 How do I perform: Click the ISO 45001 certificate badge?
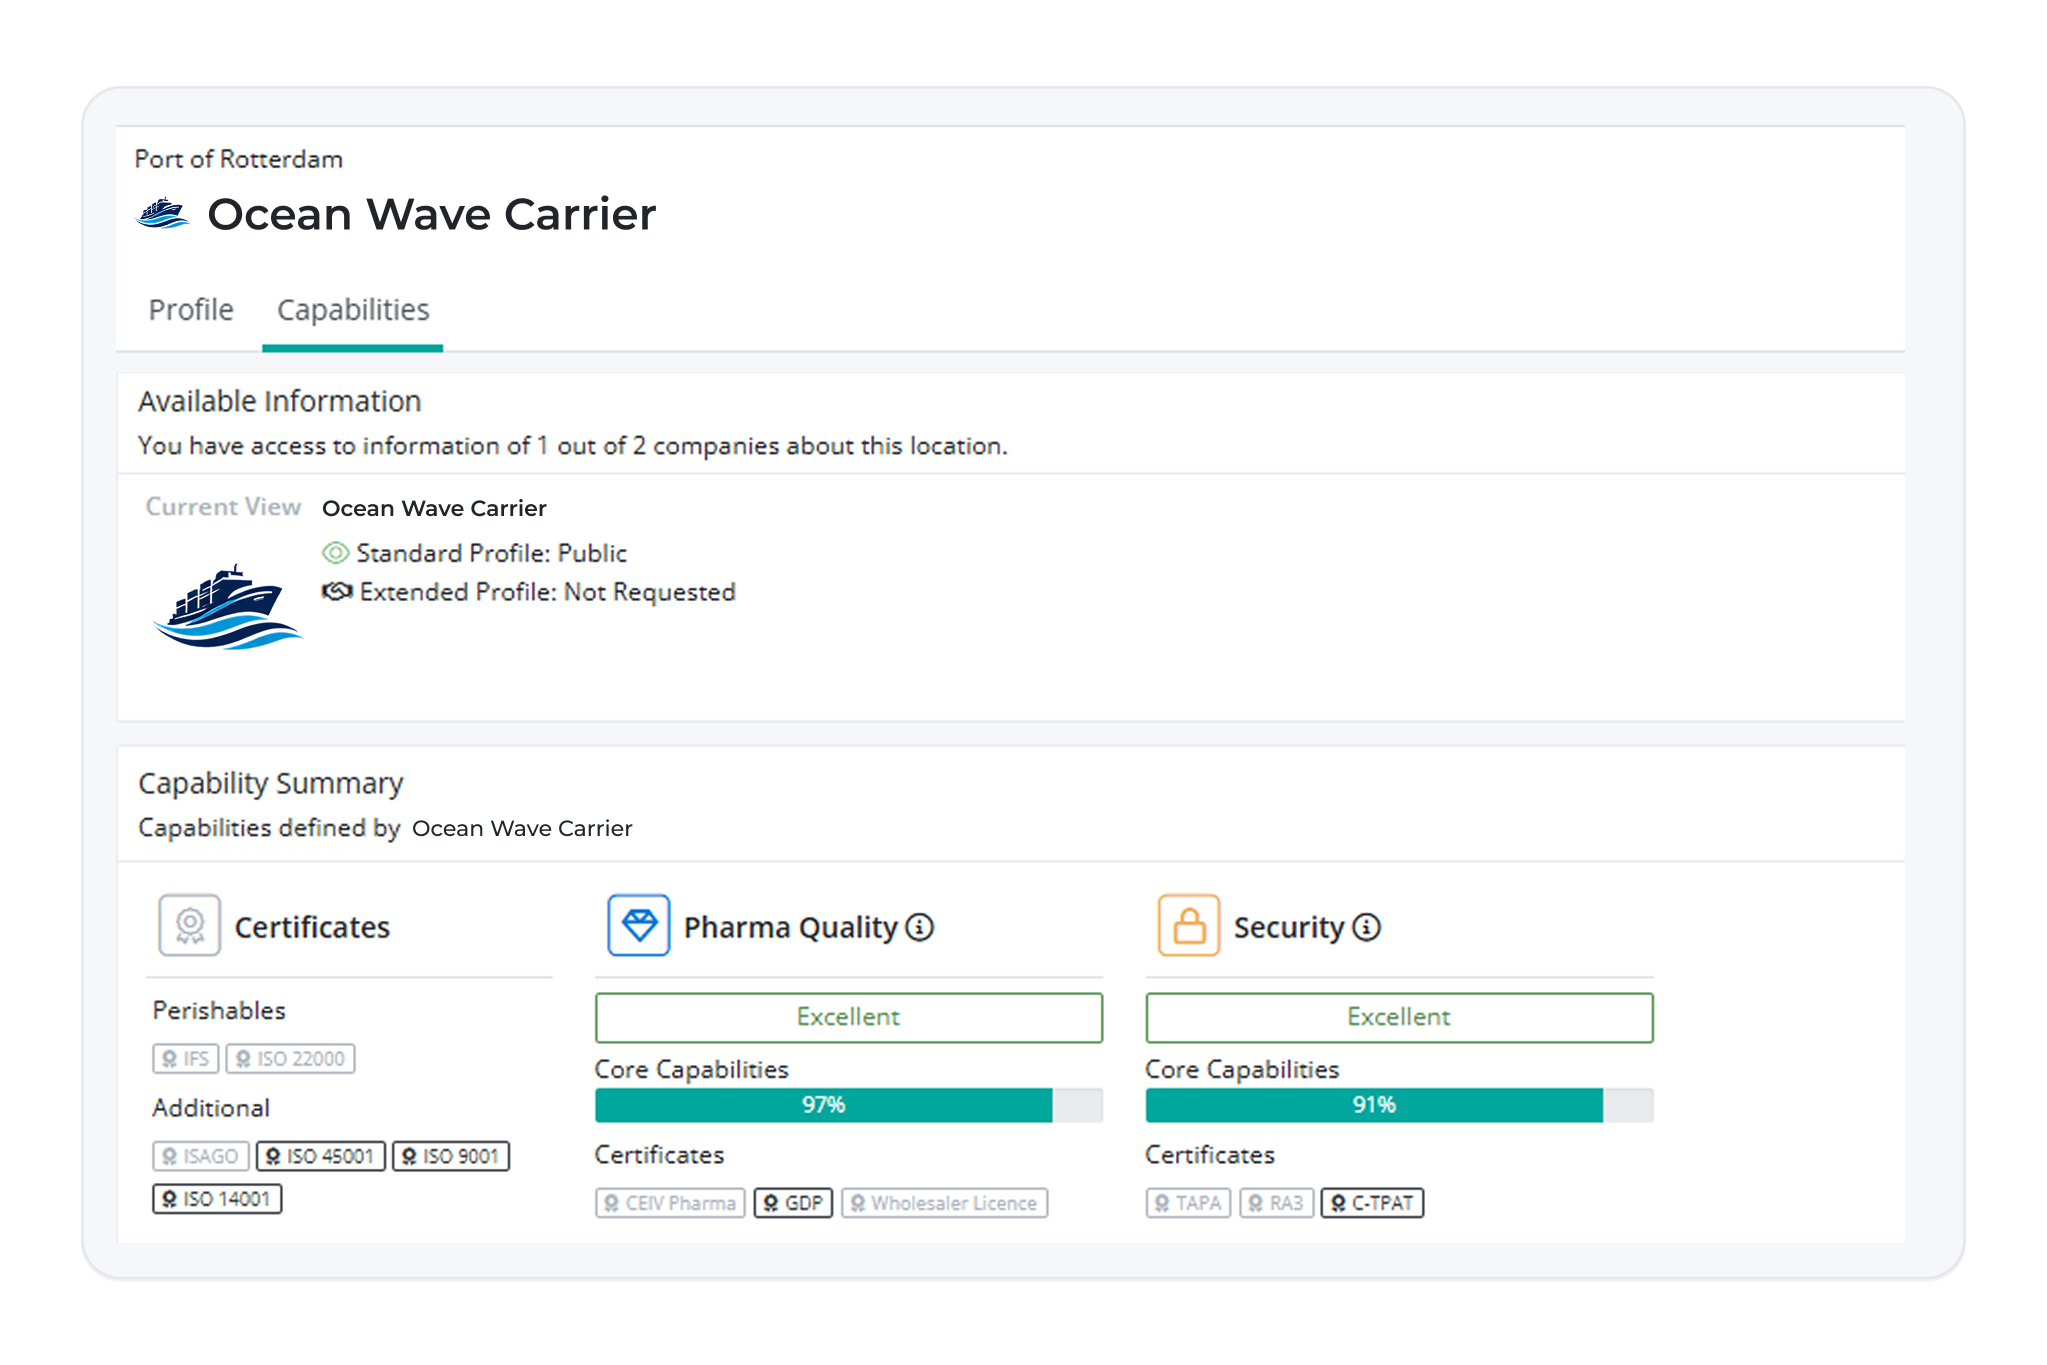320,1156
